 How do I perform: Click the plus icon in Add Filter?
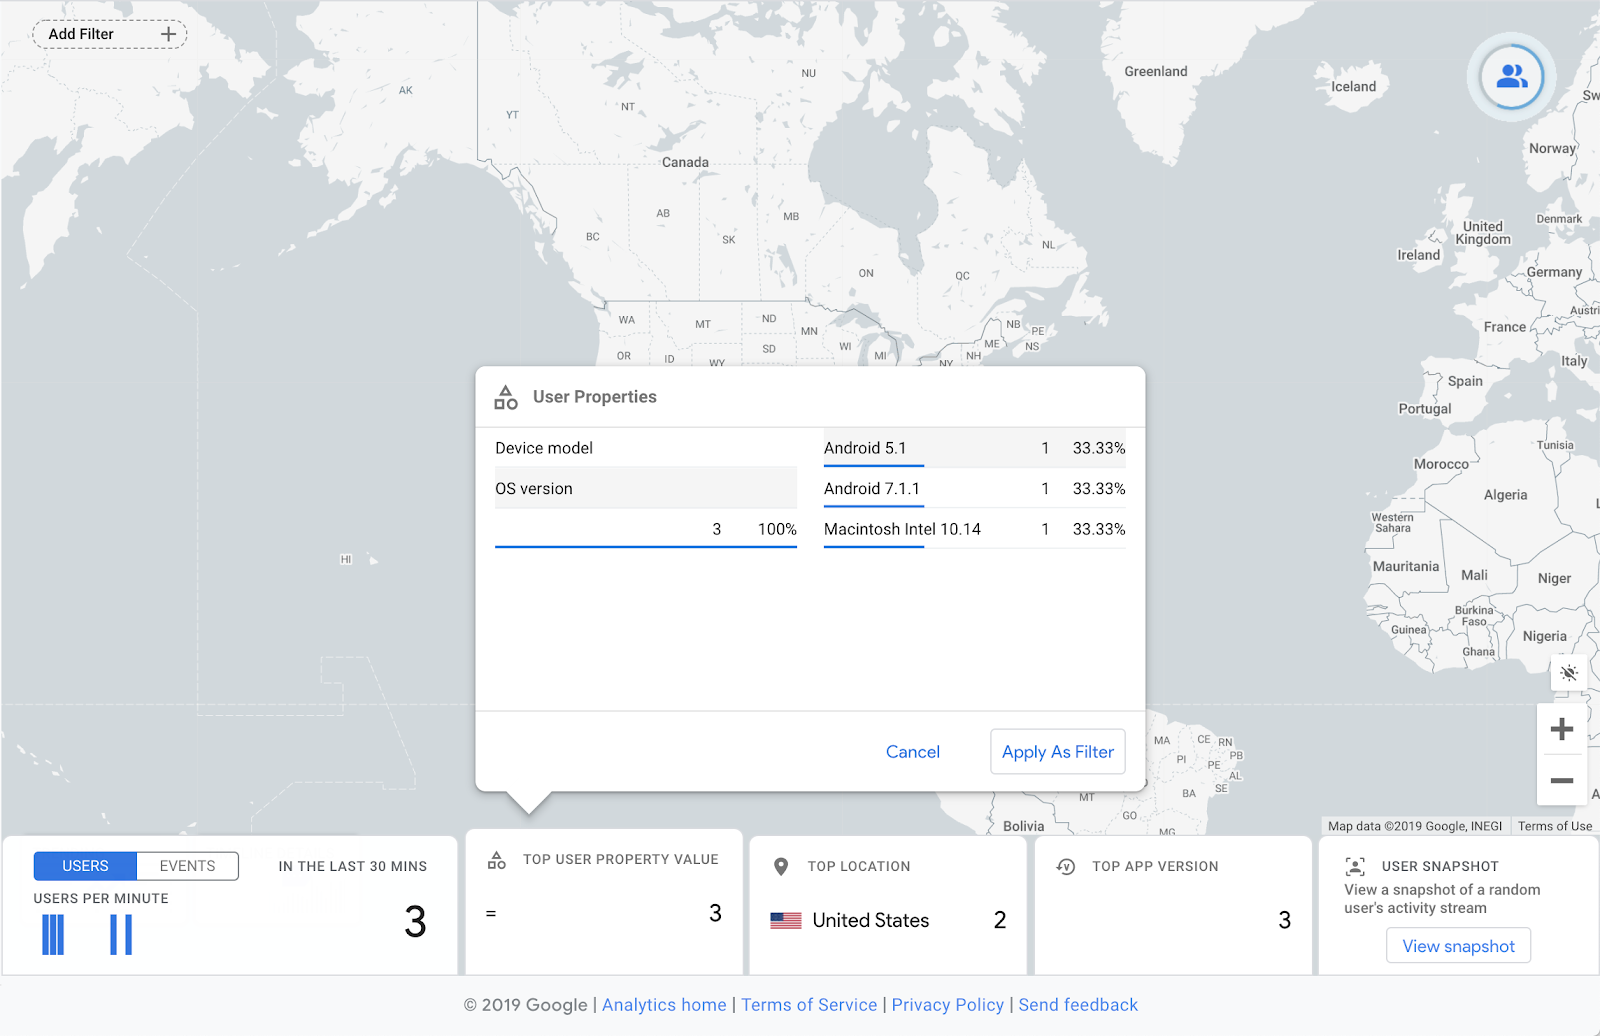click(168, 34)
